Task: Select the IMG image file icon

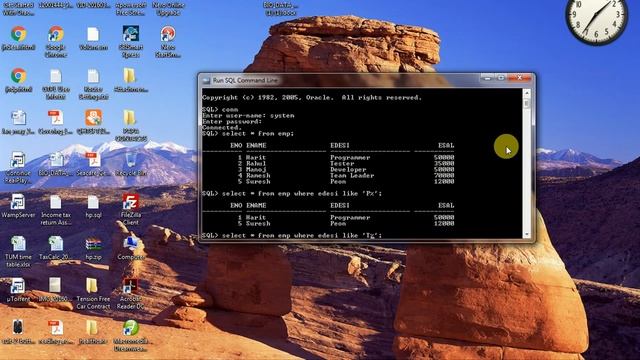Action: click(x=55, y=290)
